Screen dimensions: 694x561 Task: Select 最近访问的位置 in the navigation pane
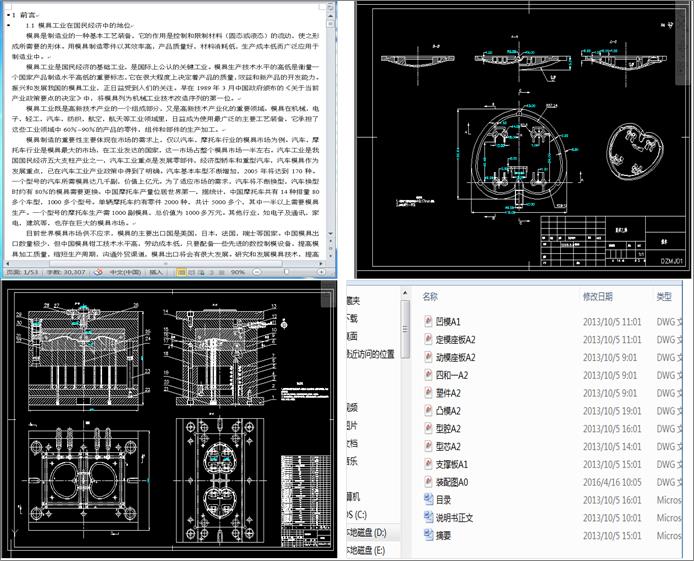click(370, 354)
